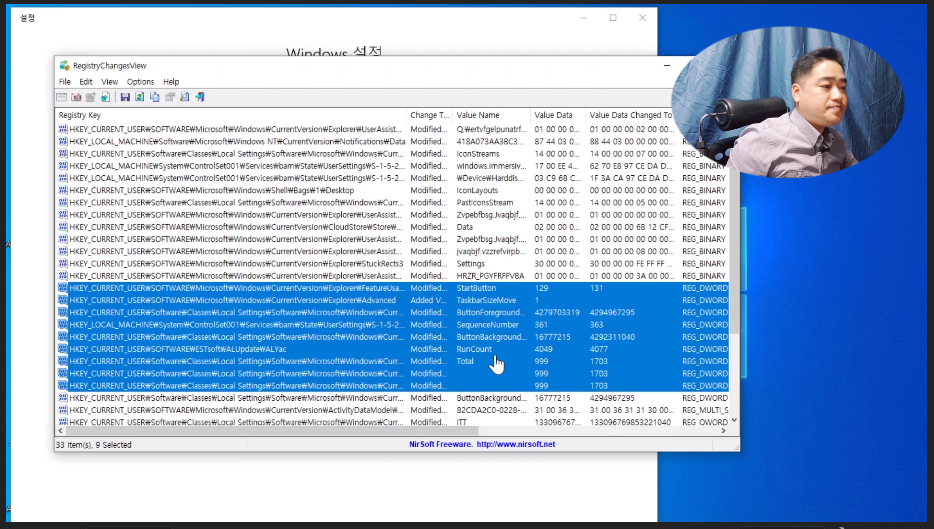Select the Settings value name cell

click(x=471, y=263)
